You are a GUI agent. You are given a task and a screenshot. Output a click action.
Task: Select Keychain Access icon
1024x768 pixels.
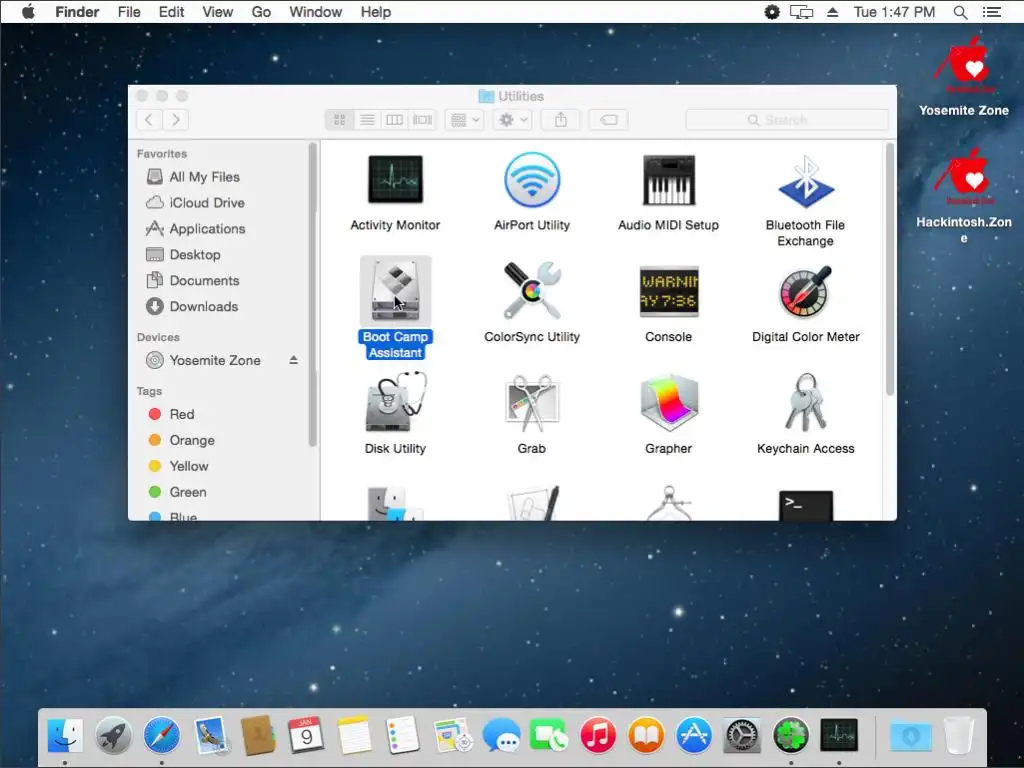click(x=805, y=402)
